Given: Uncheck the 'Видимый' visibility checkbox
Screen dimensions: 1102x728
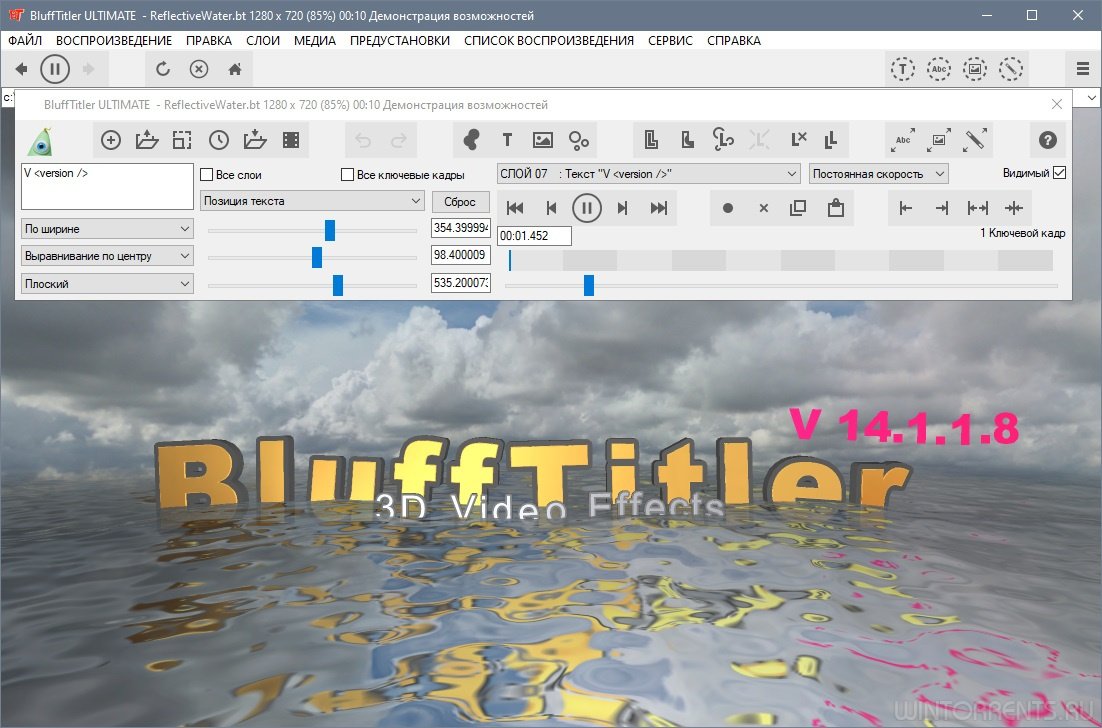Looking at the screenshot, I should (x=1060, y=173).
